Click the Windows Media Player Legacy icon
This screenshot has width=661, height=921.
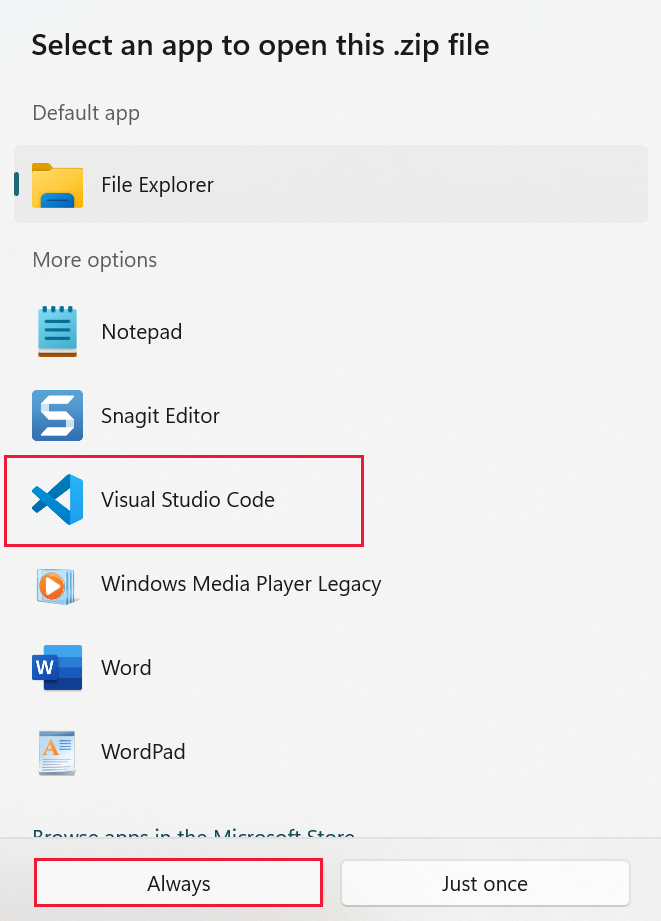58,584
